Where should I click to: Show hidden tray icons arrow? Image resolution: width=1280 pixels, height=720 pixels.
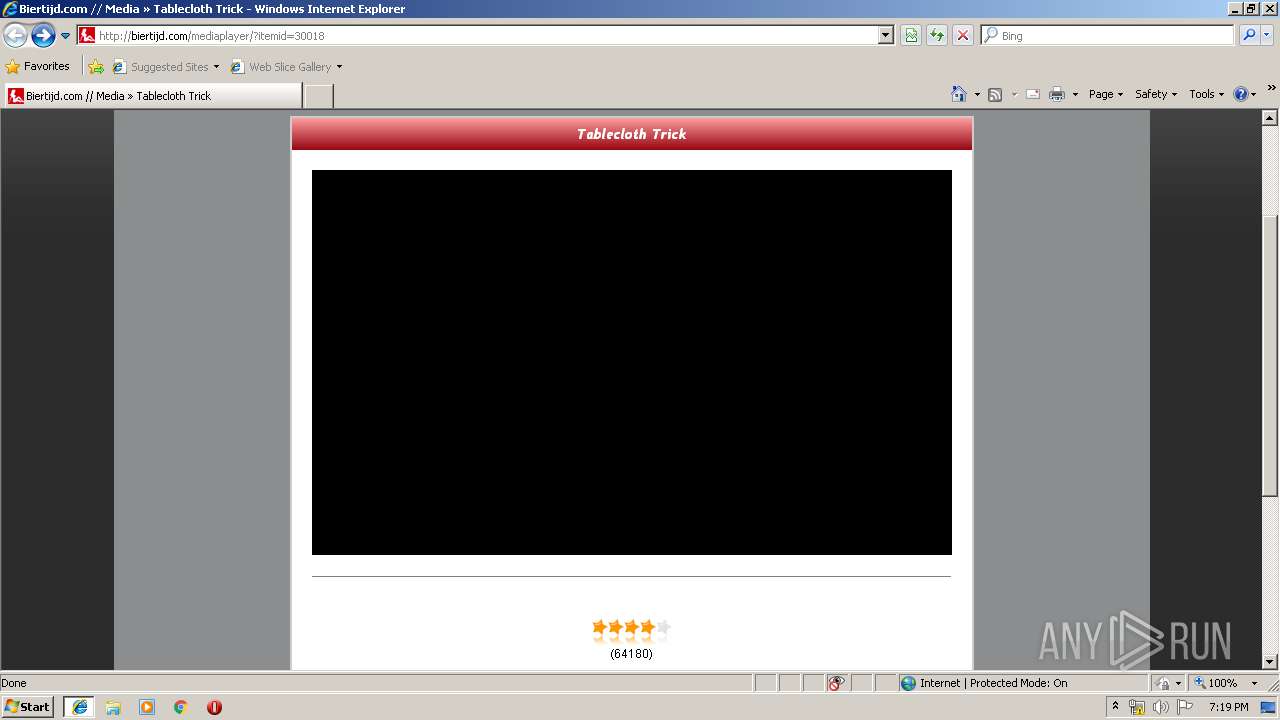[1116, 707]
